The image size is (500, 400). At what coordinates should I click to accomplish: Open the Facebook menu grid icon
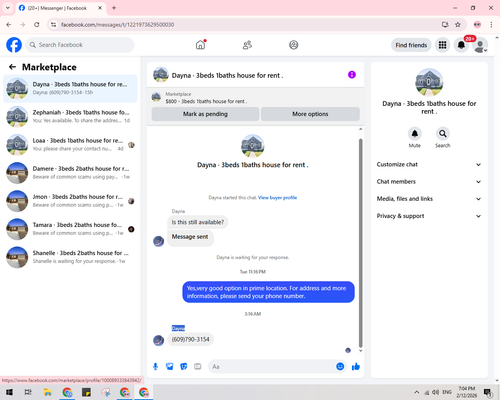tap(442, 45)
